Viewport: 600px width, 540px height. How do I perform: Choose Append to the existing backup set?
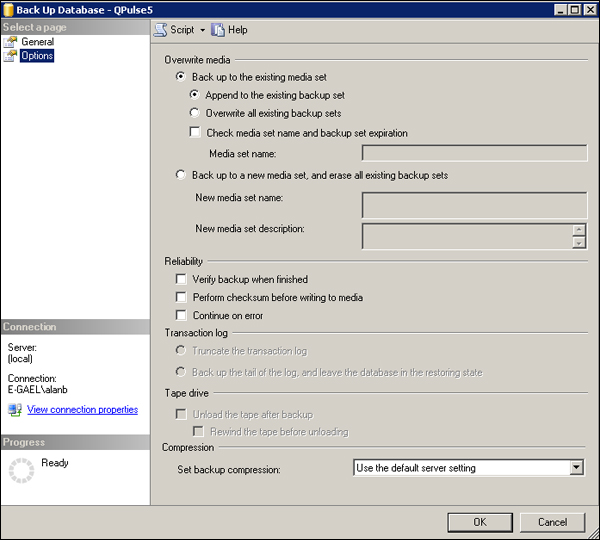pos(194,94)
